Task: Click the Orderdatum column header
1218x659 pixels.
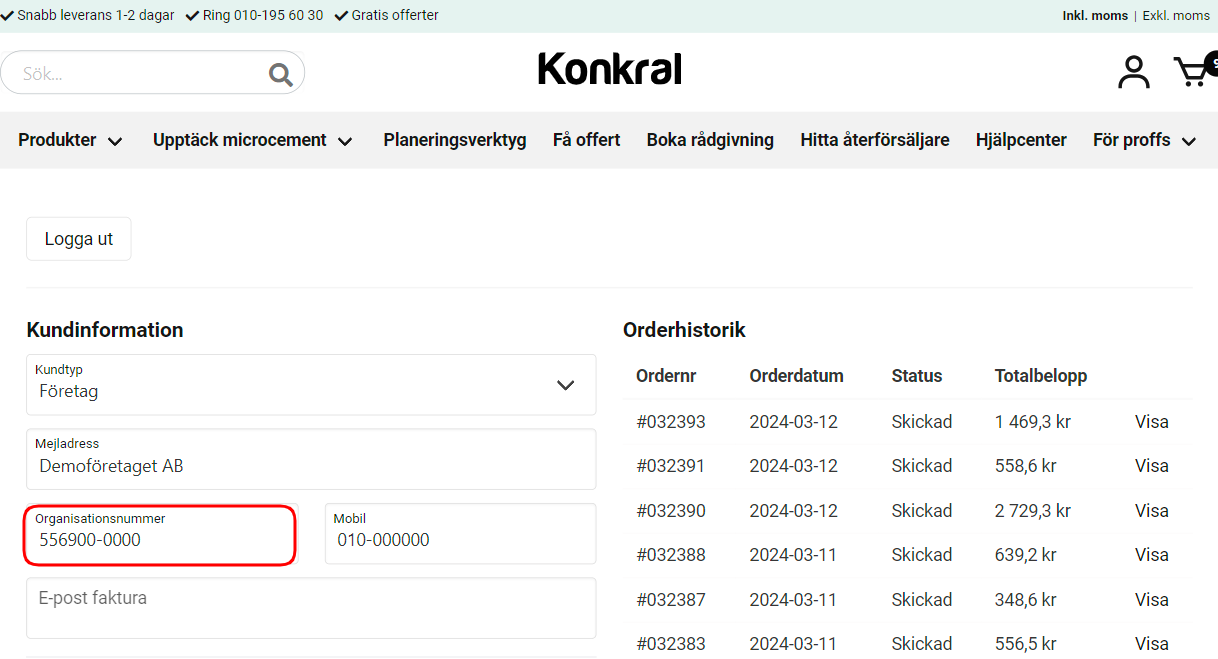Action: click(796, 376)
